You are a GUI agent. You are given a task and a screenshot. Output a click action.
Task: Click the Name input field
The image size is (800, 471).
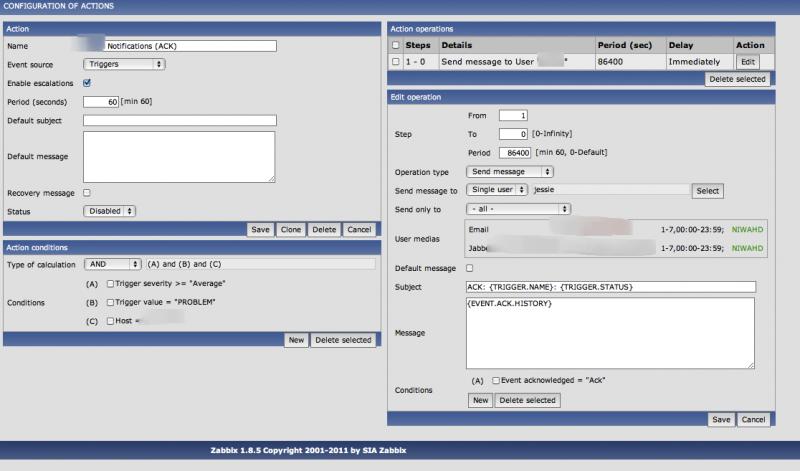point(179,46)
